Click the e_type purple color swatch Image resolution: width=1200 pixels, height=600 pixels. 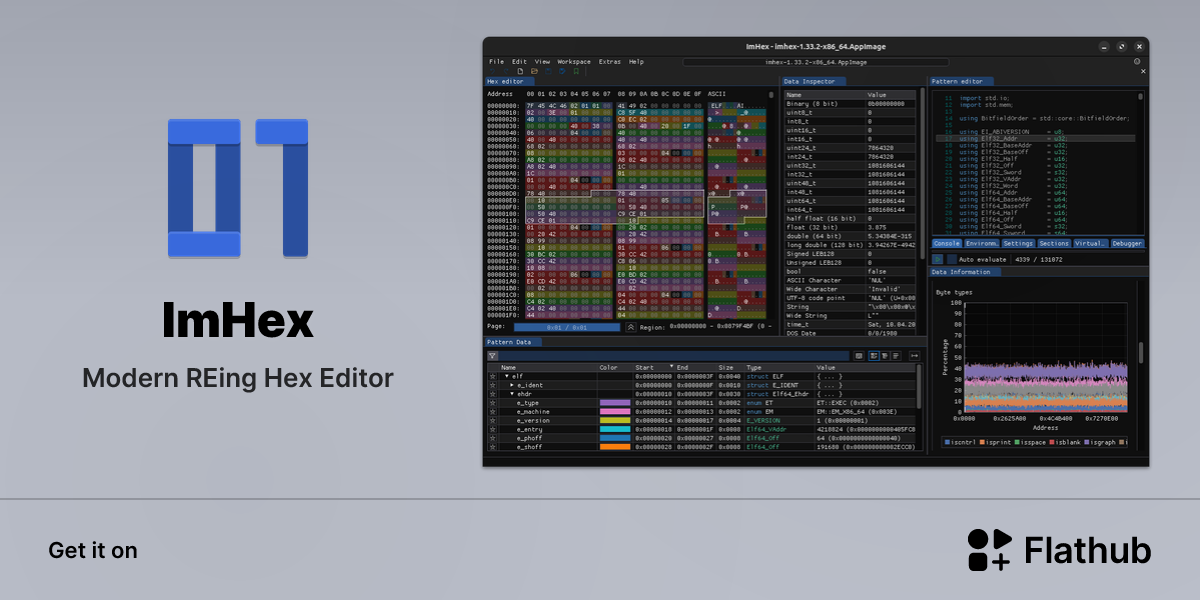pyautogui.click(x=615, y=403)
